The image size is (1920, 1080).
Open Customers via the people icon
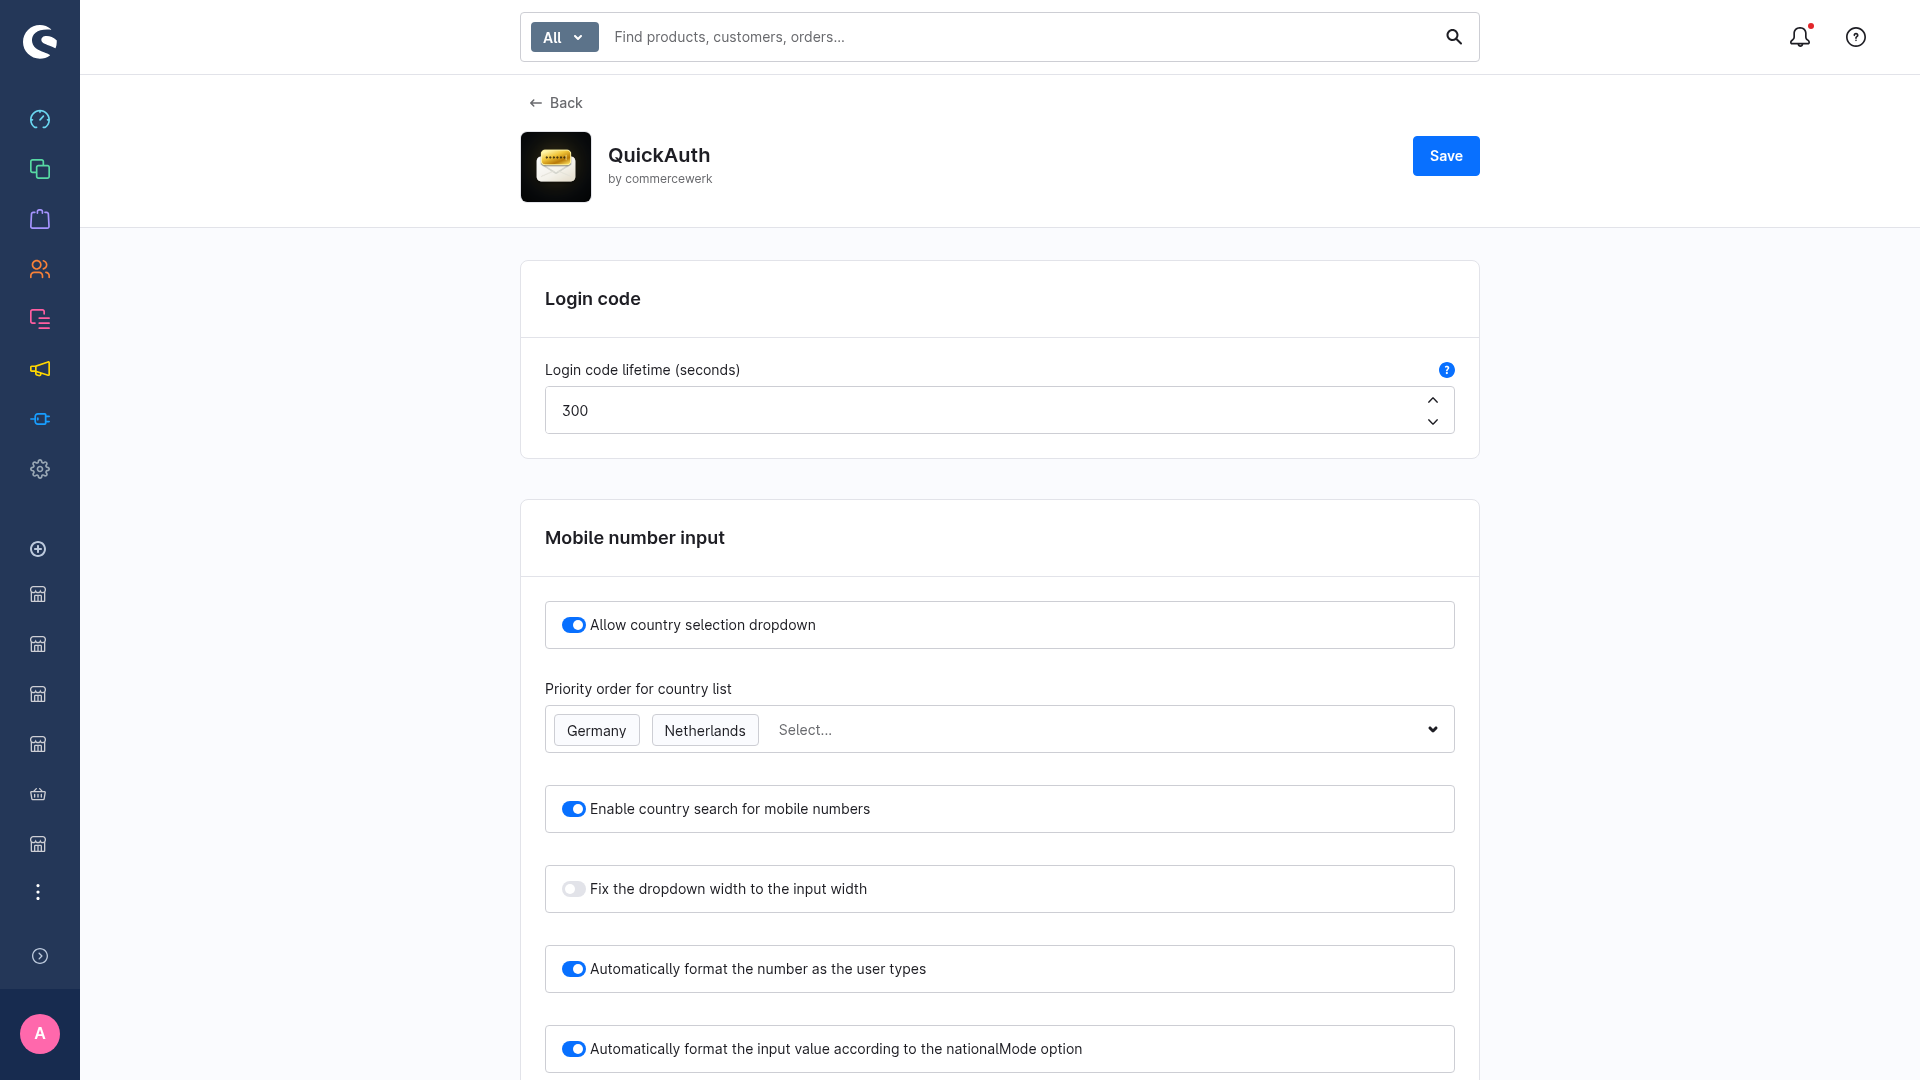tap(40, 269)
